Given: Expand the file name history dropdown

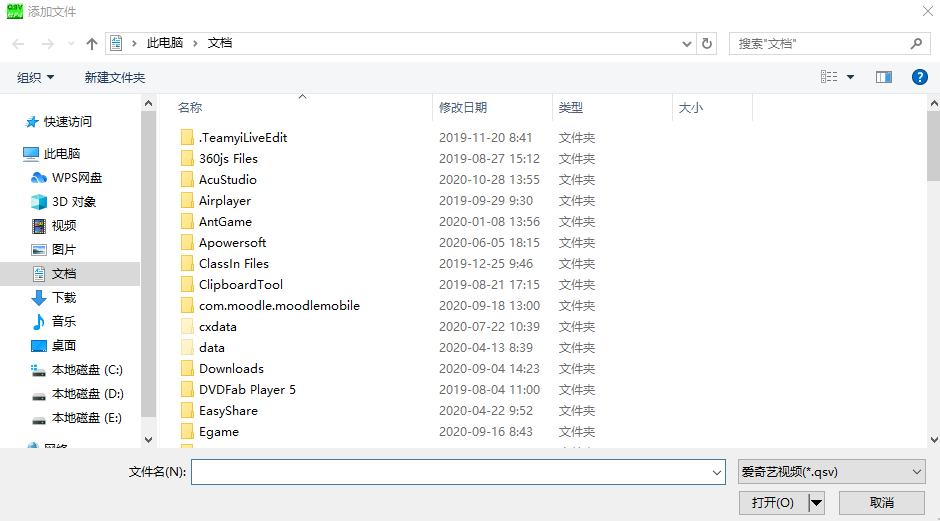Looking at the screenshot, I should click(x=716, y=472).
